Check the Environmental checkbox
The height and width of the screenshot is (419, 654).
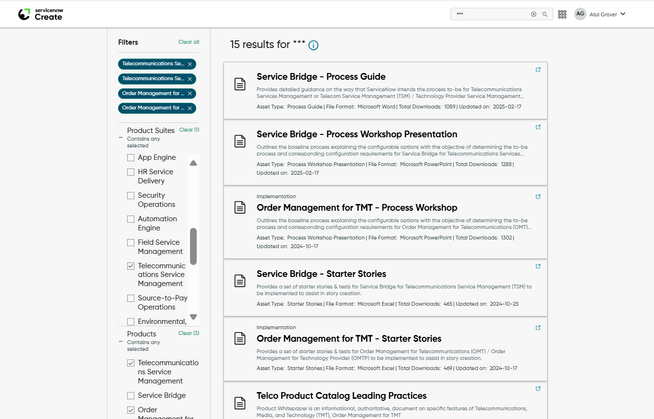(x=131, y=321)
